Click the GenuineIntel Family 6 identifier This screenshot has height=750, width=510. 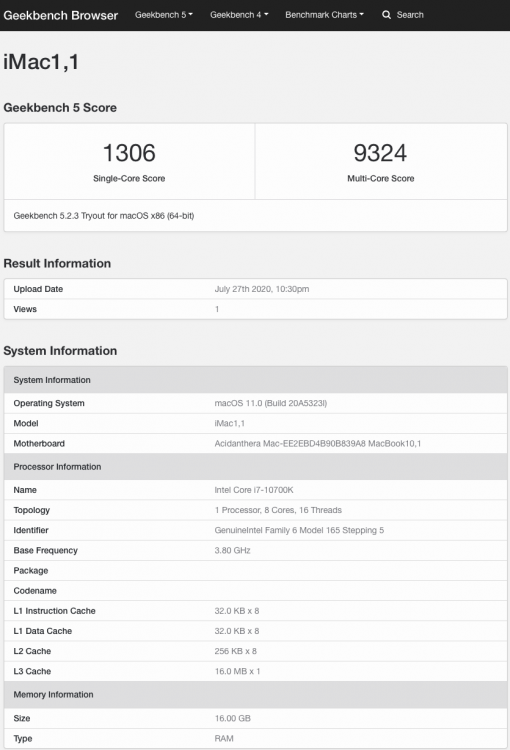tap(299, 530)
